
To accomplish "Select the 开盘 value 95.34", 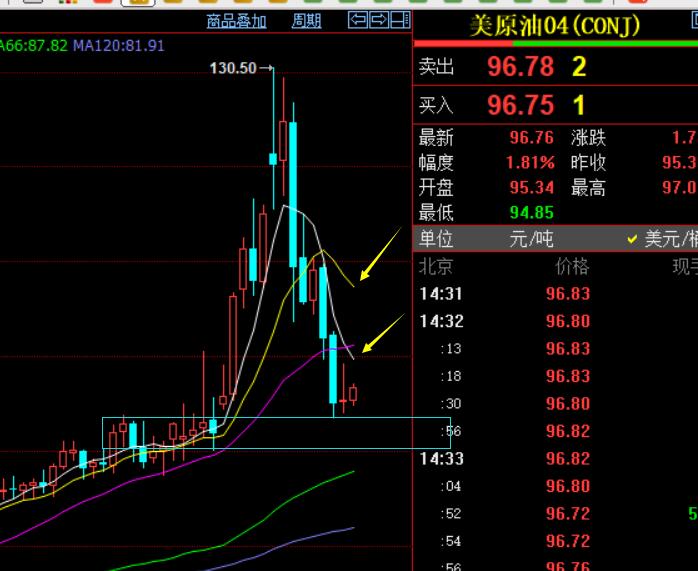I will point(532,187).
